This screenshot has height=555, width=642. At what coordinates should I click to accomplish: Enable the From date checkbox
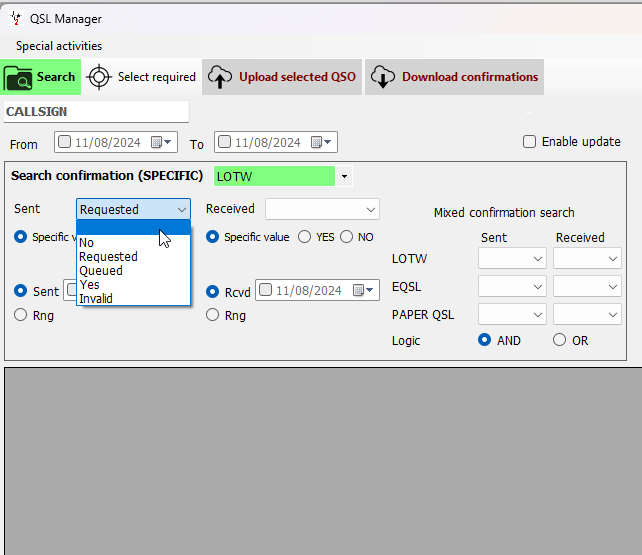[x=64, y=142]
